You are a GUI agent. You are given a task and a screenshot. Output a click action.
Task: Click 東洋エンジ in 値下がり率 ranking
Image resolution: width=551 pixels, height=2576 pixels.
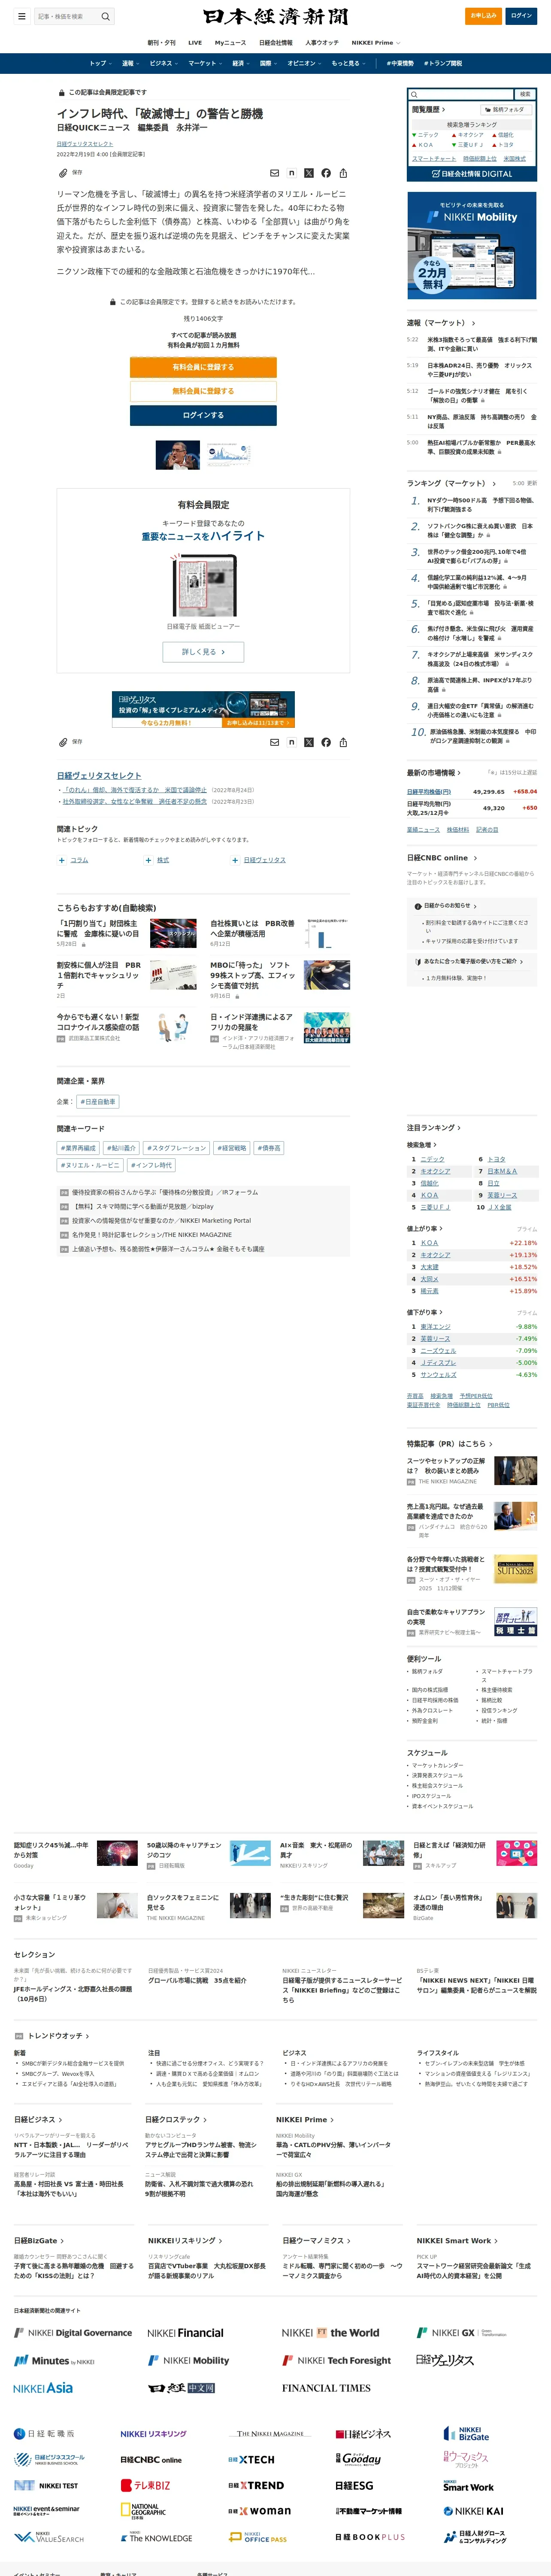(436, 1327)
